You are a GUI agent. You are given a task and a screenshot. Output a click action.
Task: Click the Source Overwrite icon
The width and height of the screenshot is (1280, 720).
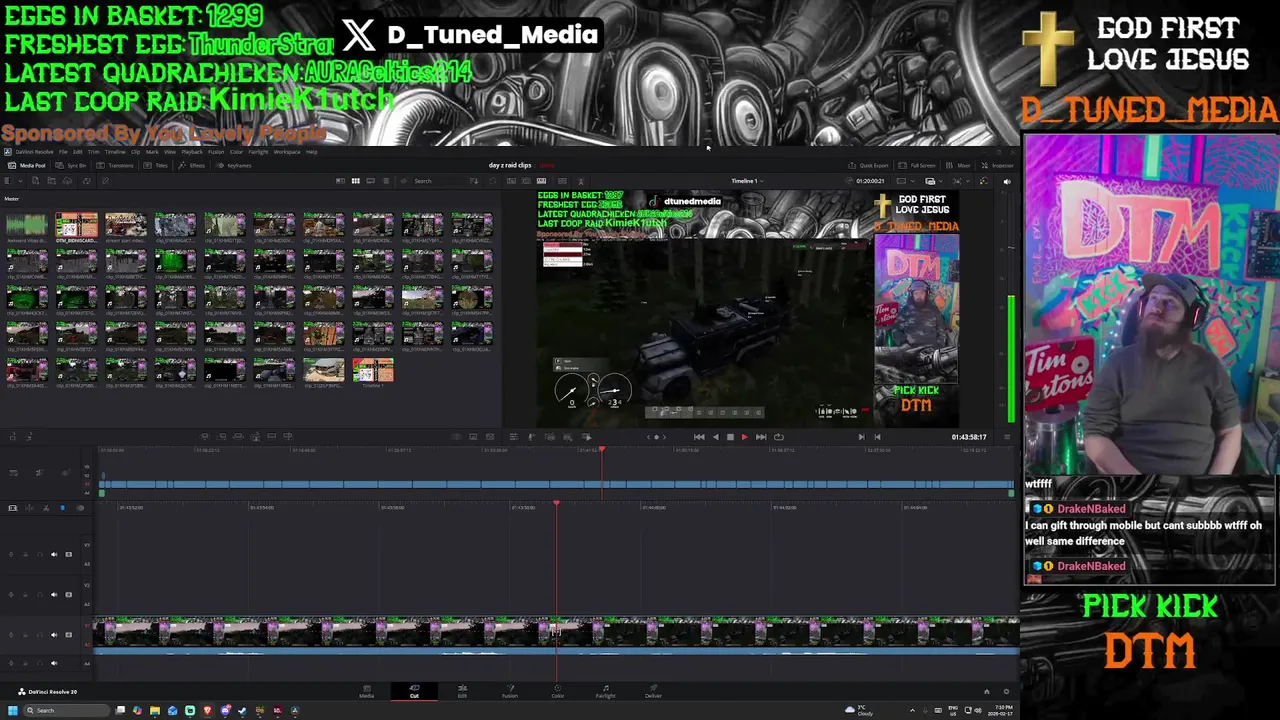tap(288, 436)
